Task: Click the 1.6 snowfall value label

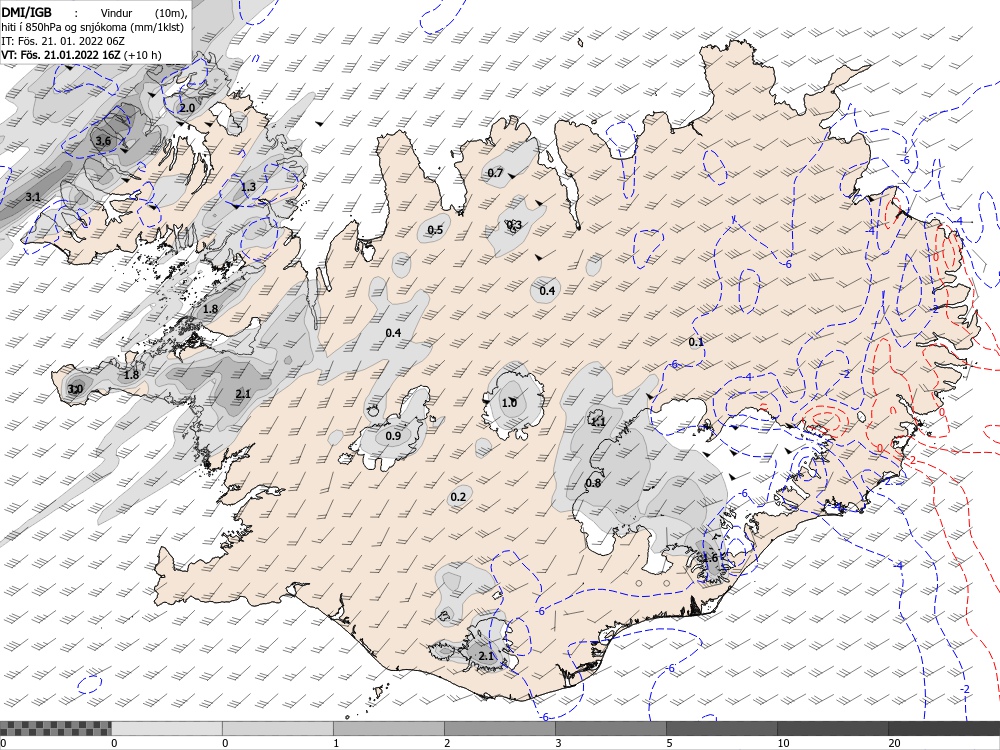Action: tap(710, 558)
